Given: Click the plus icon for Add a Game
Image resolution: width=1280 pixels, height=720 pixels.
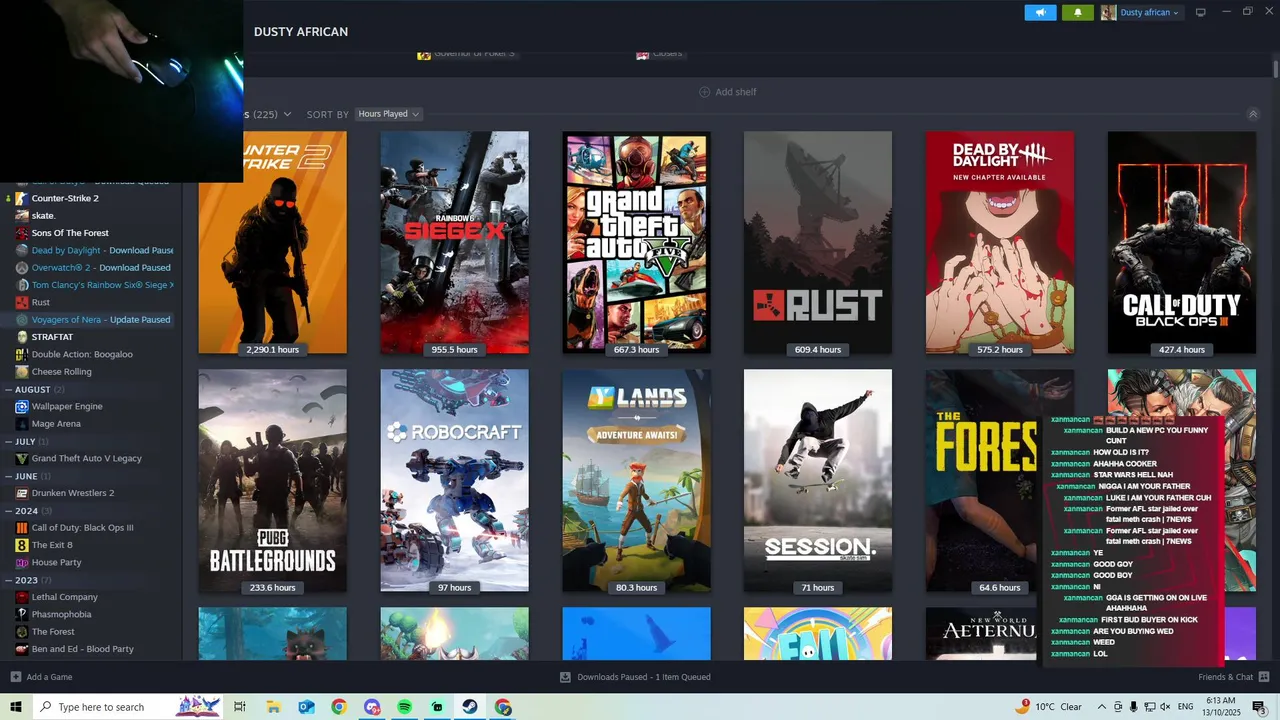Looking at the screenshot, I should click(x=15, y=677).
